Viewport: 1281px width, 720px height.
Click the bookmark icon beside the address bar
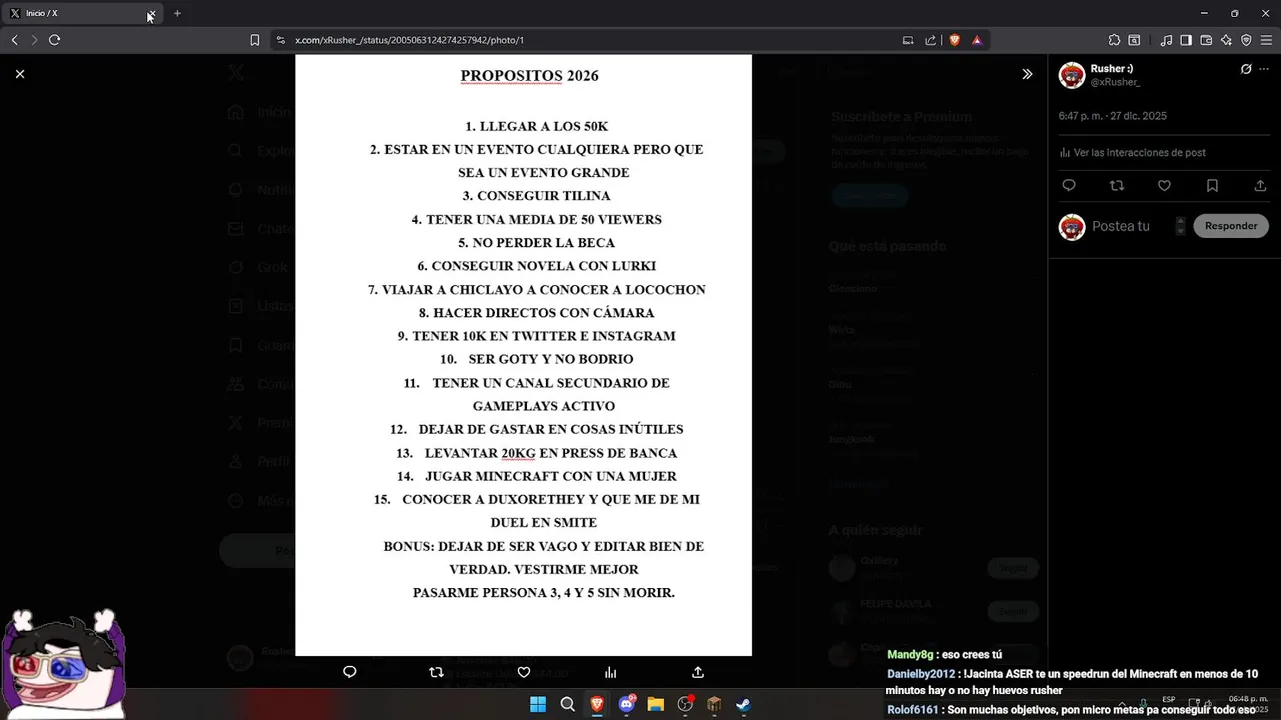(254, 40)
